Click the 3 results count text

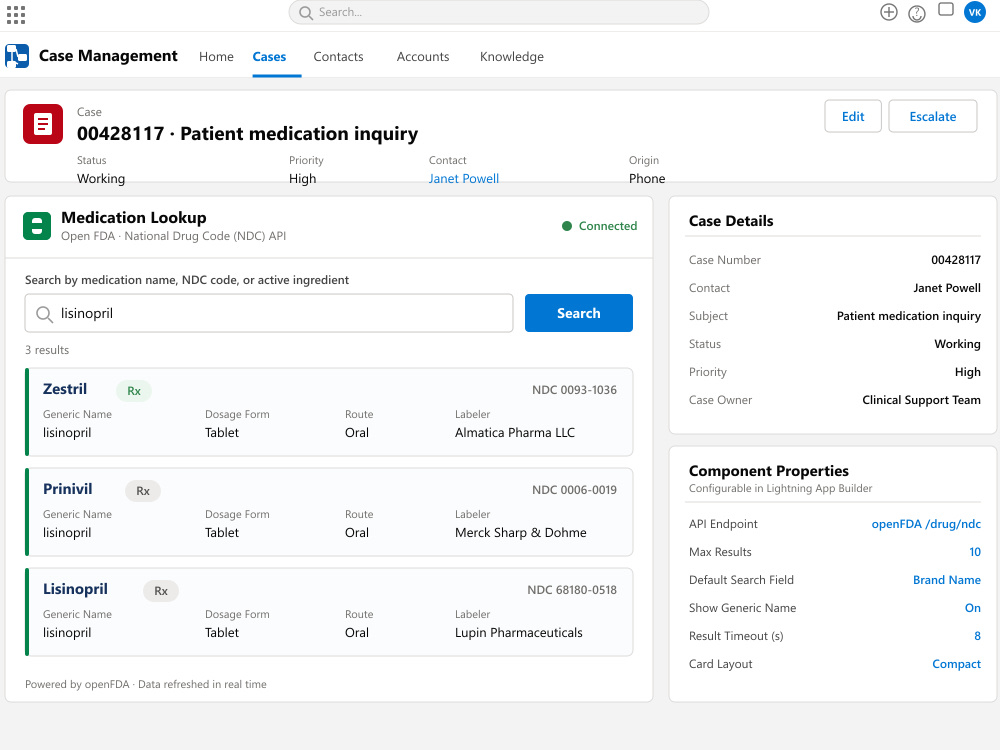[47, 349]
